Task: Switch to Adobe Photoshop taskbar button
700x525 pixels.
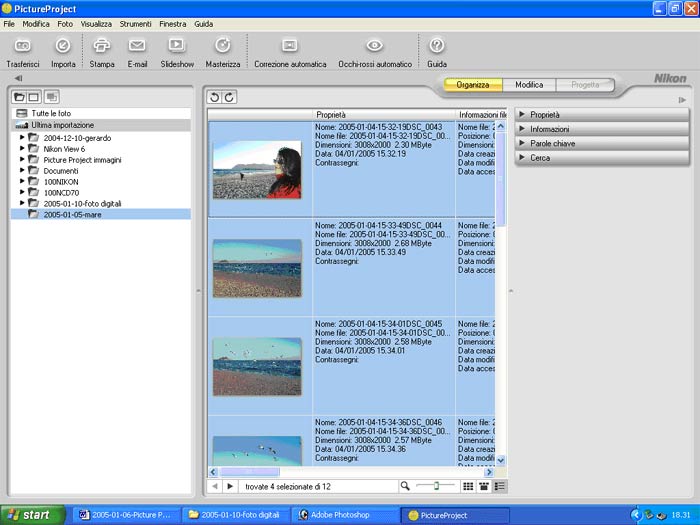Action: click(345, 515)
